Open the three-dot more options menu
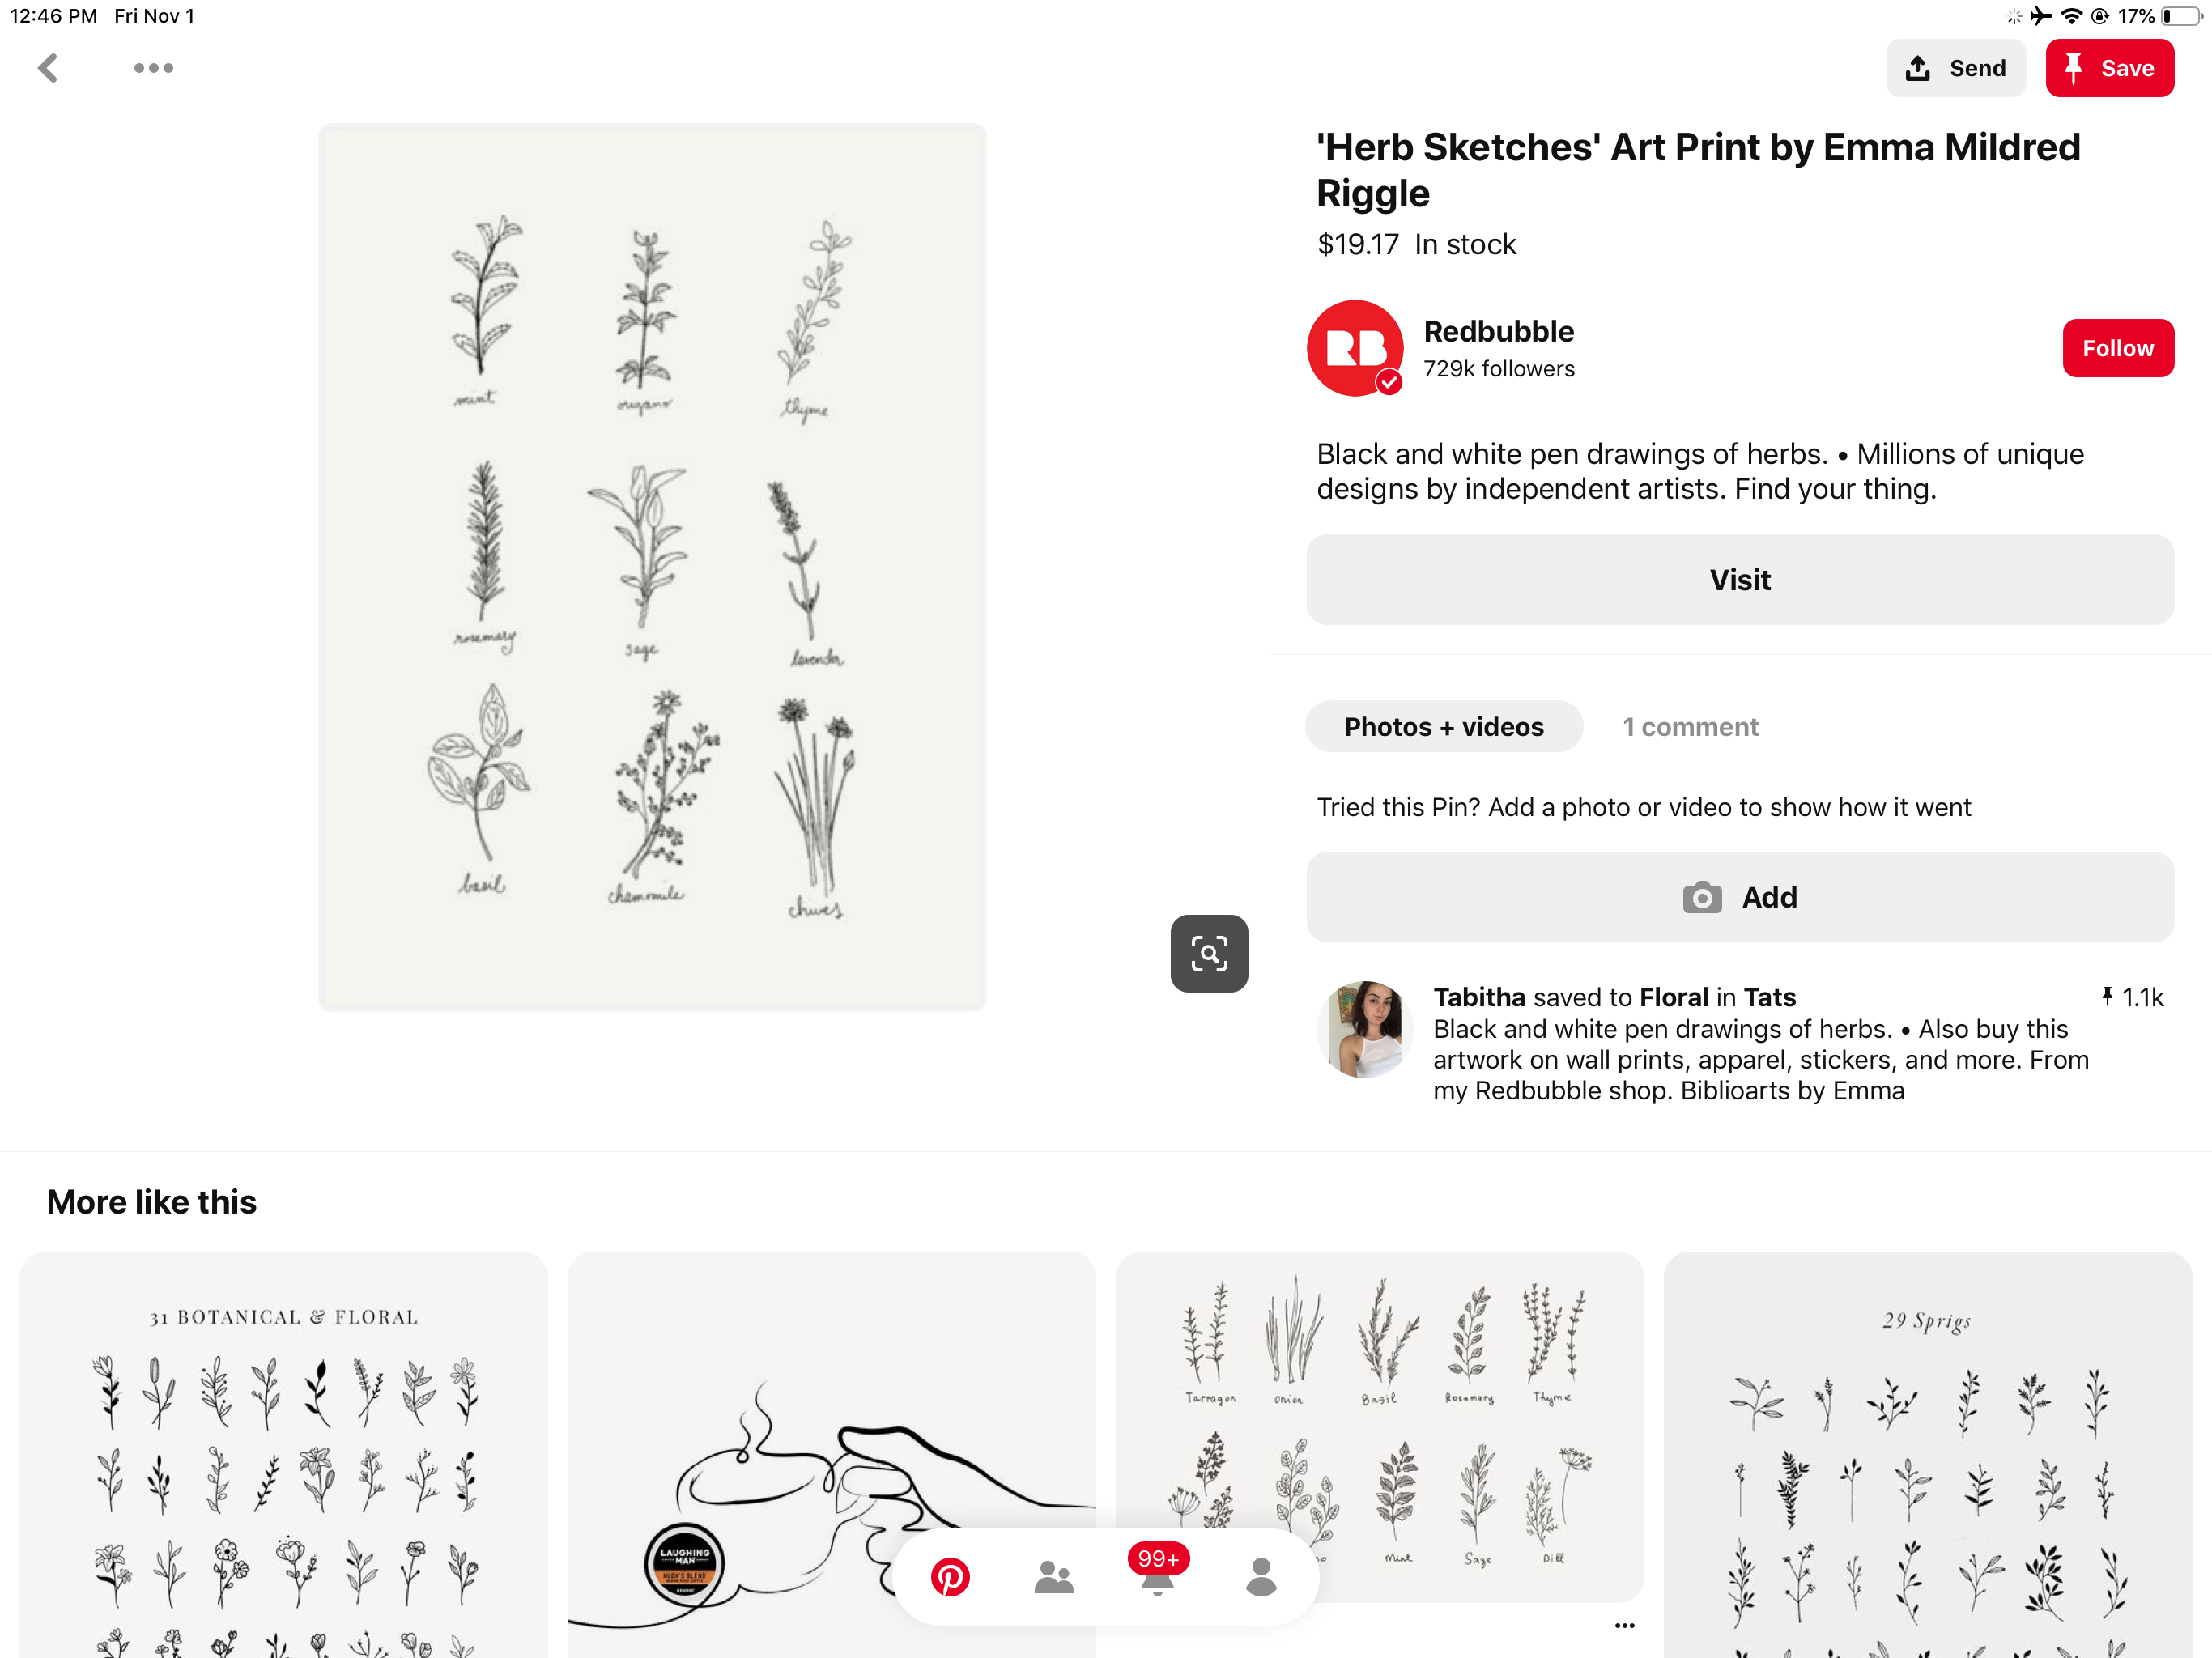The image size is (2212, 1658). pyautogui.click(x=153, y=68)
